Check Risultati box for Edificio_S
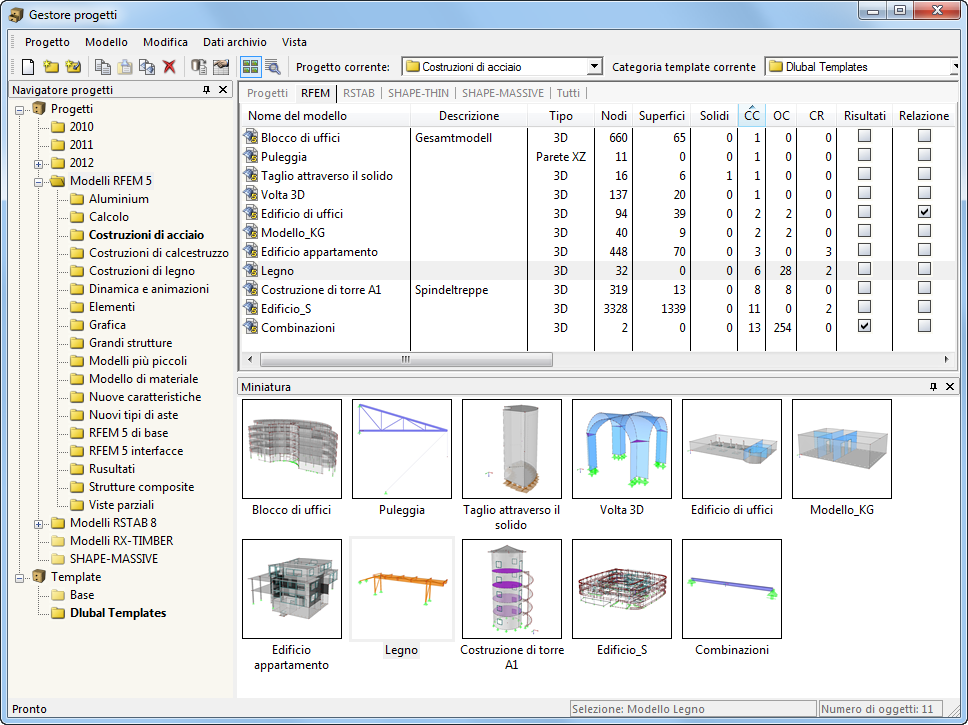This screenshot has height=725, width=968. pos(864,306)
